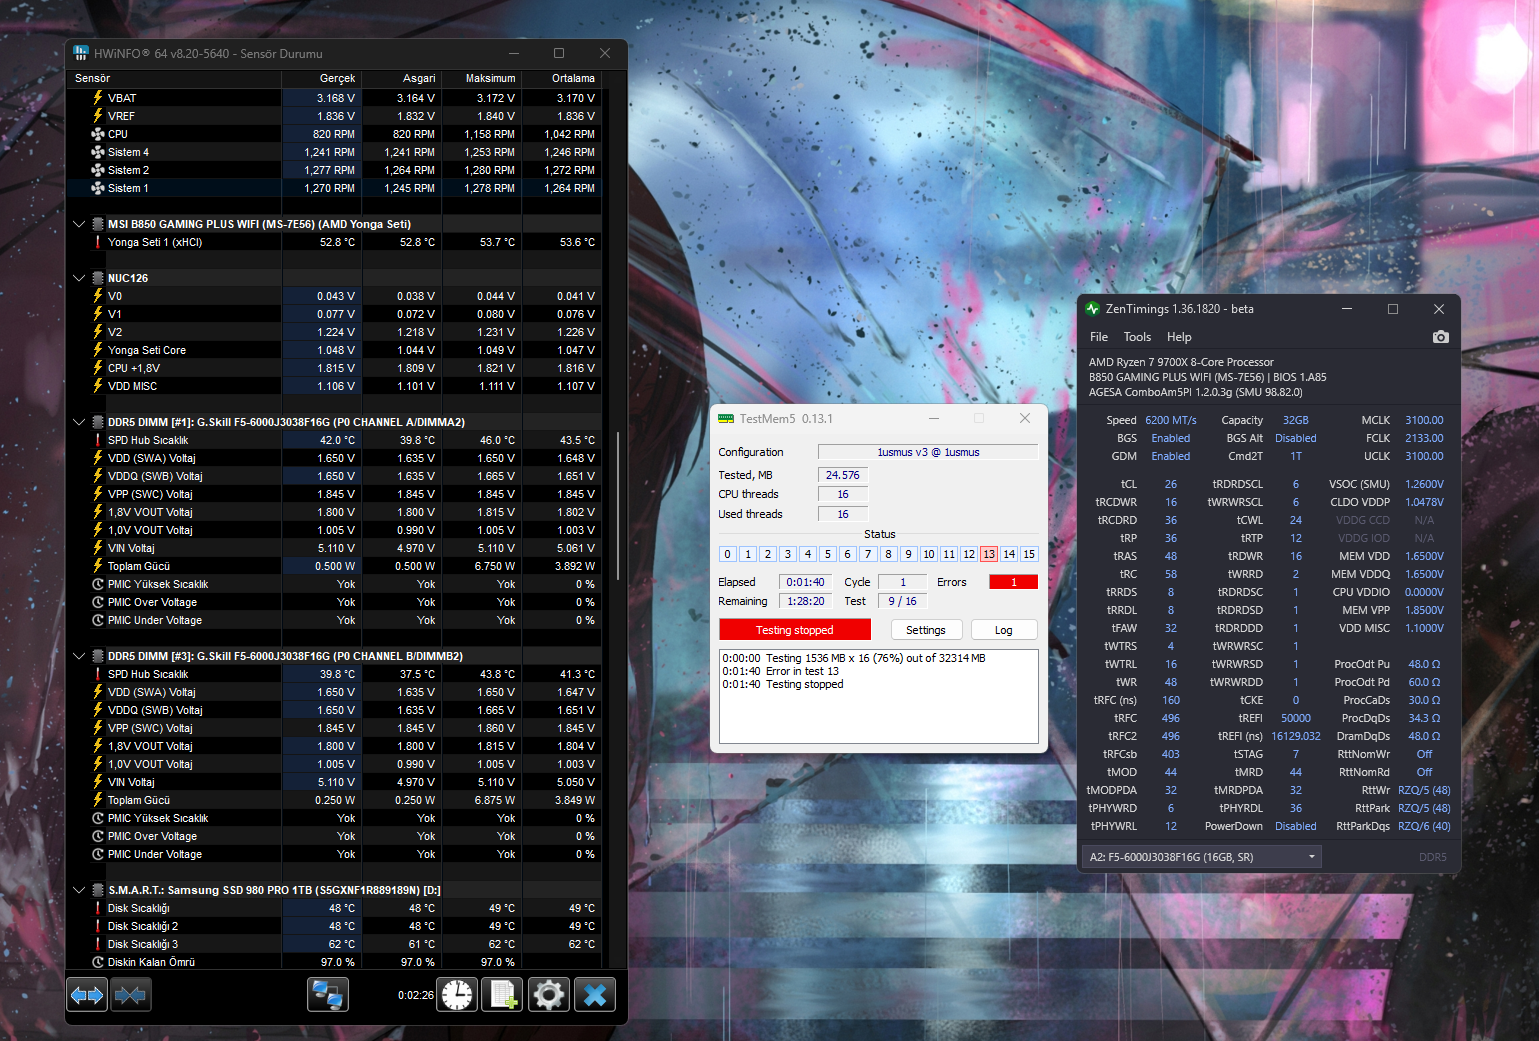Open the remote monitoring computers icon in HWiNFO

tap(327, 995)
